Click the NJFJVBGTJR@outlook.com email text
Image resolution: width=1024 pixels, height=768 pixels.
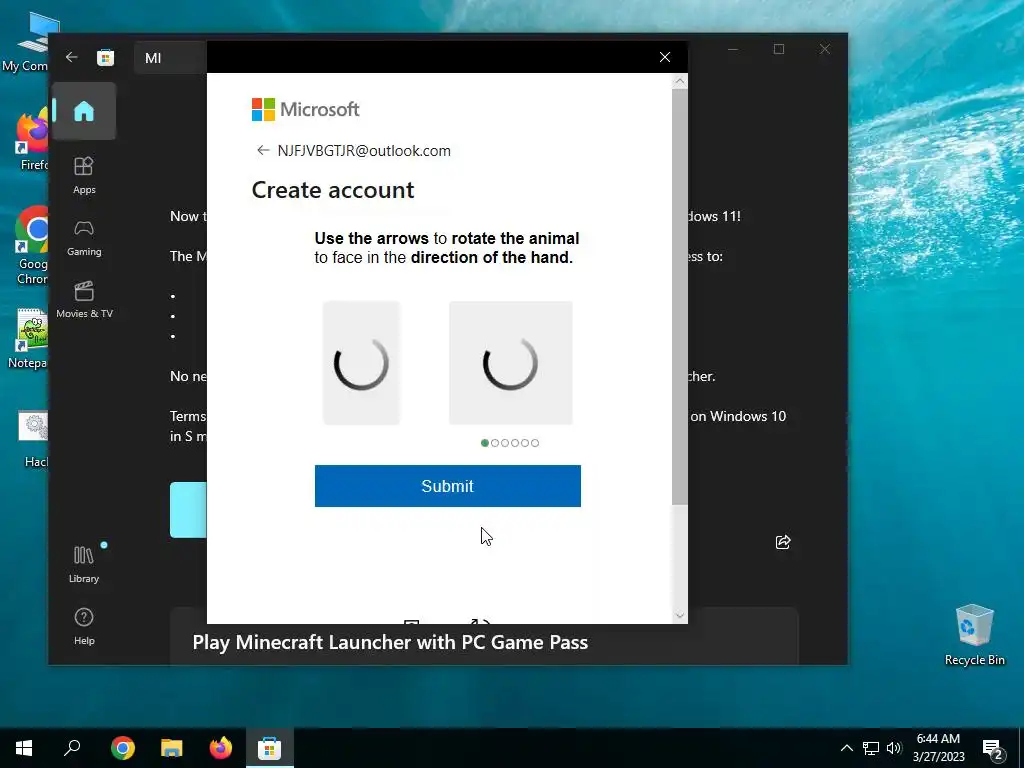pos(364,151)
